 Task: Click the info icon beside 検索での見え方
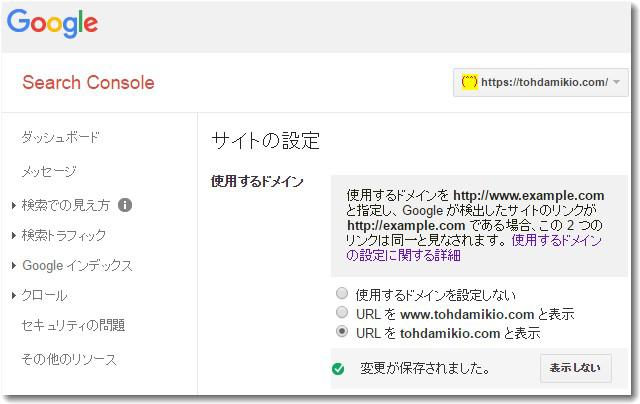pos(125,205)
